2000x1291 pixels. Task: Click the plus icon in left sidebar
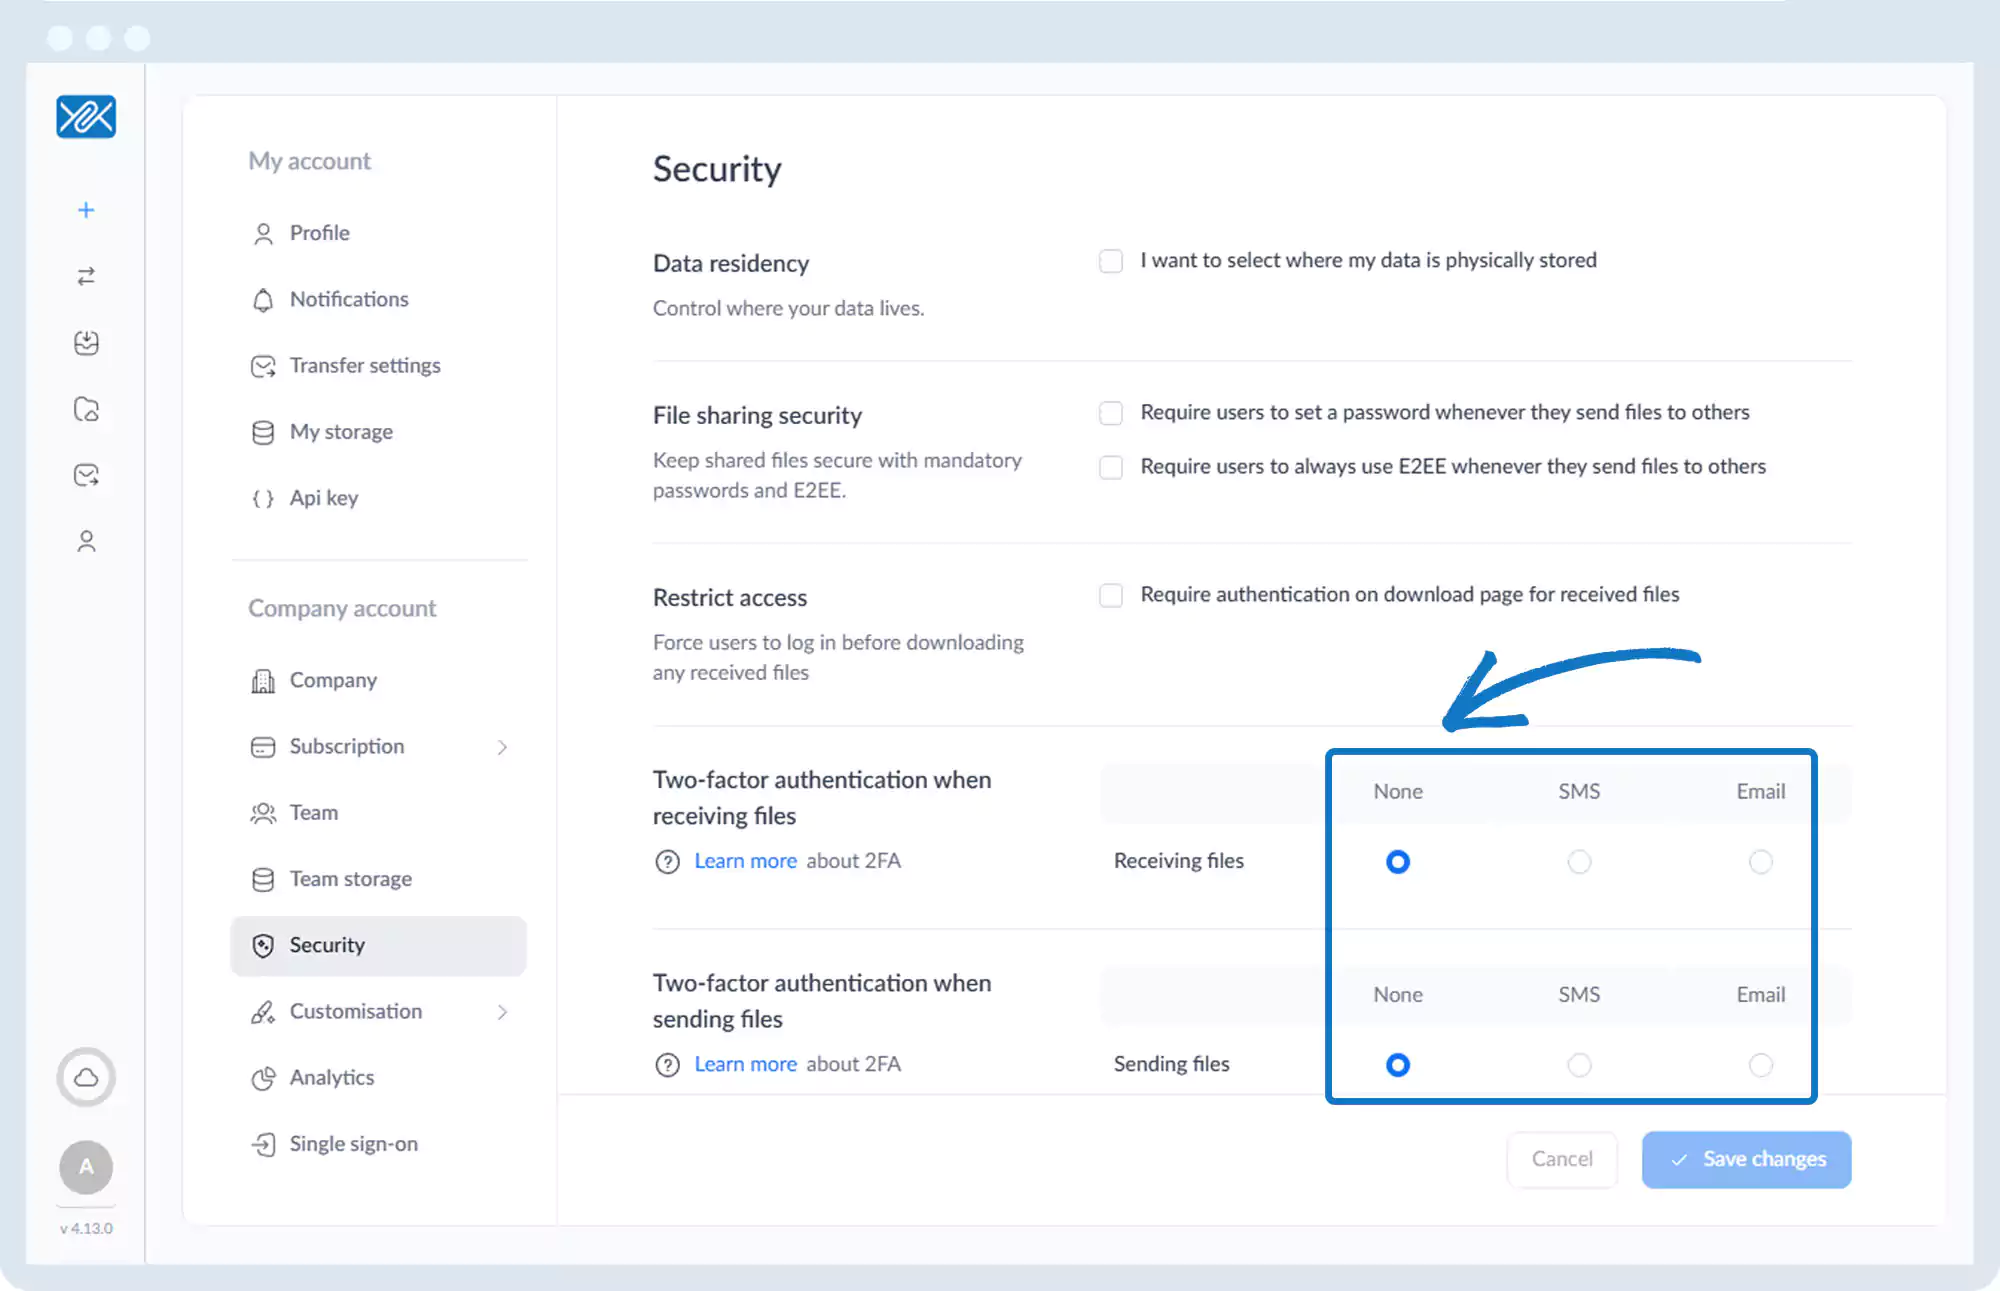pyautogui.click(x=86, y=210)
